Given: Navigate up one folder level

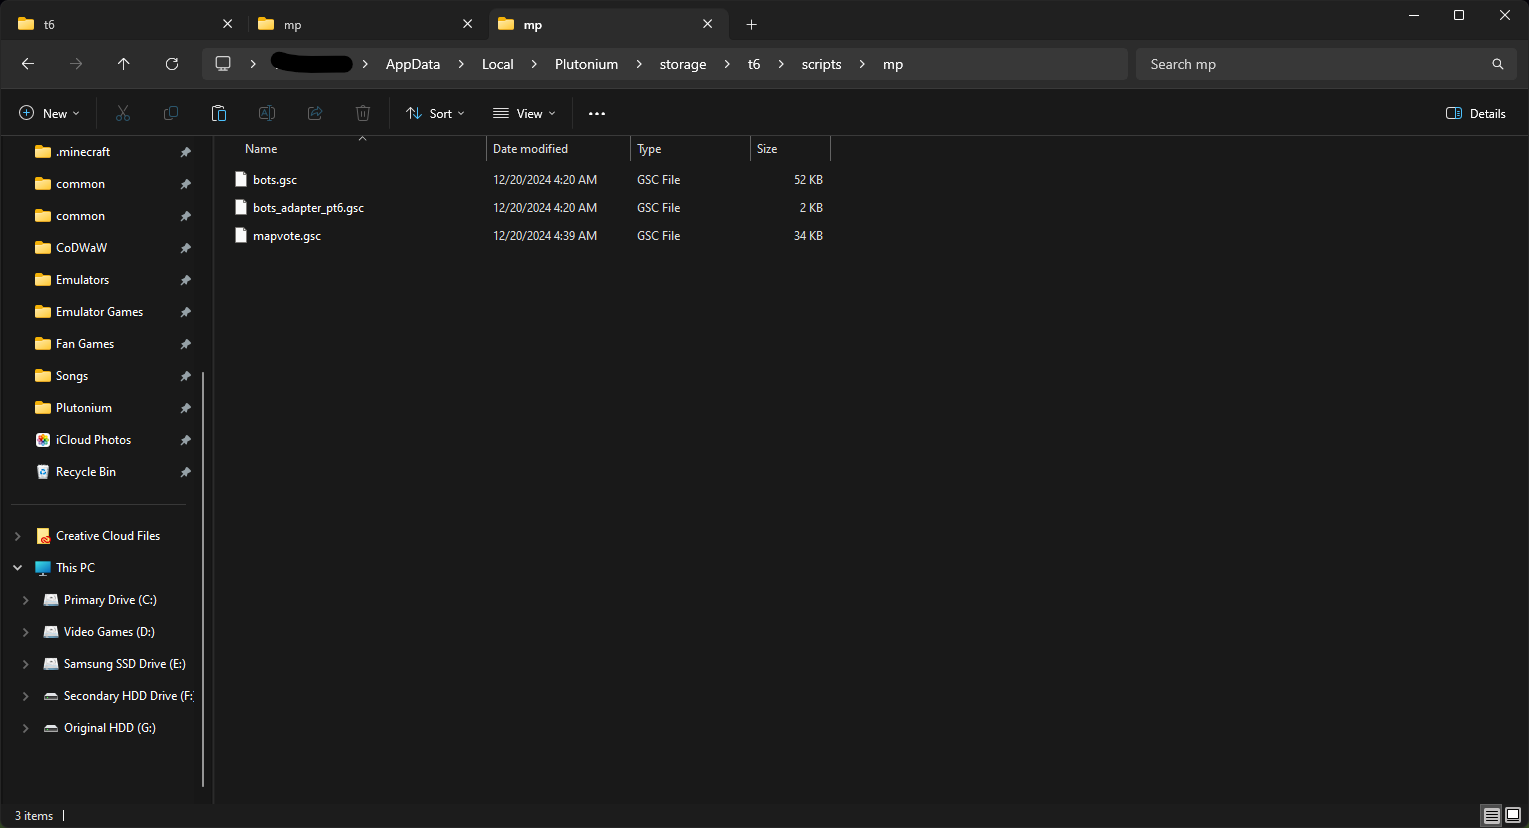Looking at the screenshot, I should (124, 64).
